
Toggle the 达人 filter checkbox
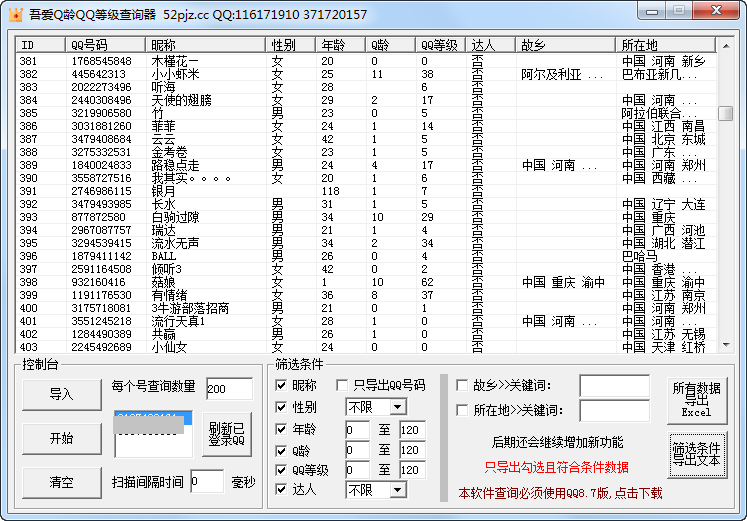click(x=281, y=489)
